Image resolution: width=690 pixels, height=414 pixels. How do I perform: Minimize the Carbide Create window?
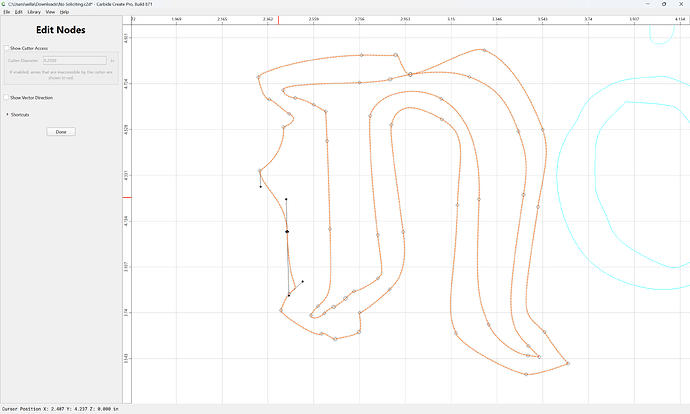point(647,4)
